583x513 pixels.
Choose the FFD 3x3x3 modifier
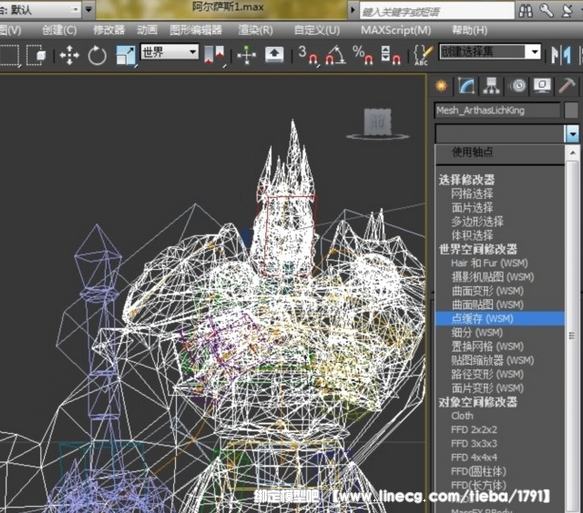(x=474, y=443)
